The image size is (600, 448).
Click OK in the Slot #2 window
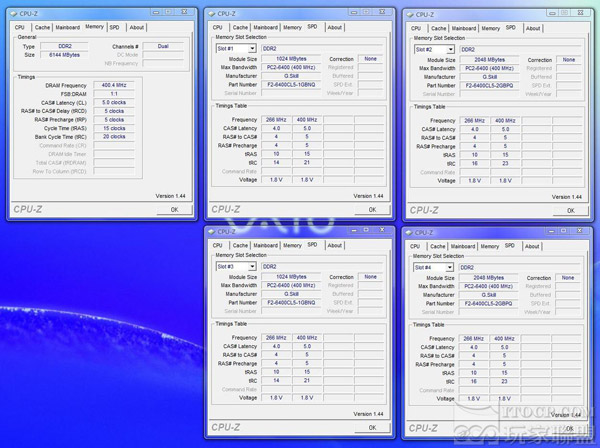(571, 210)
